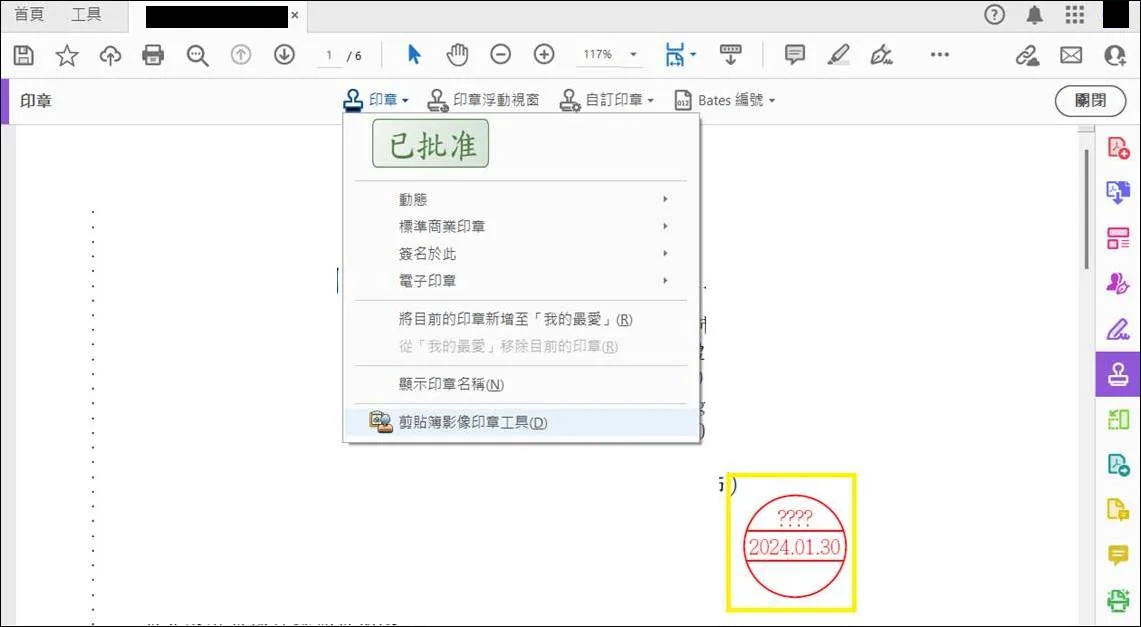Open the find text magnifier tool

197,55
